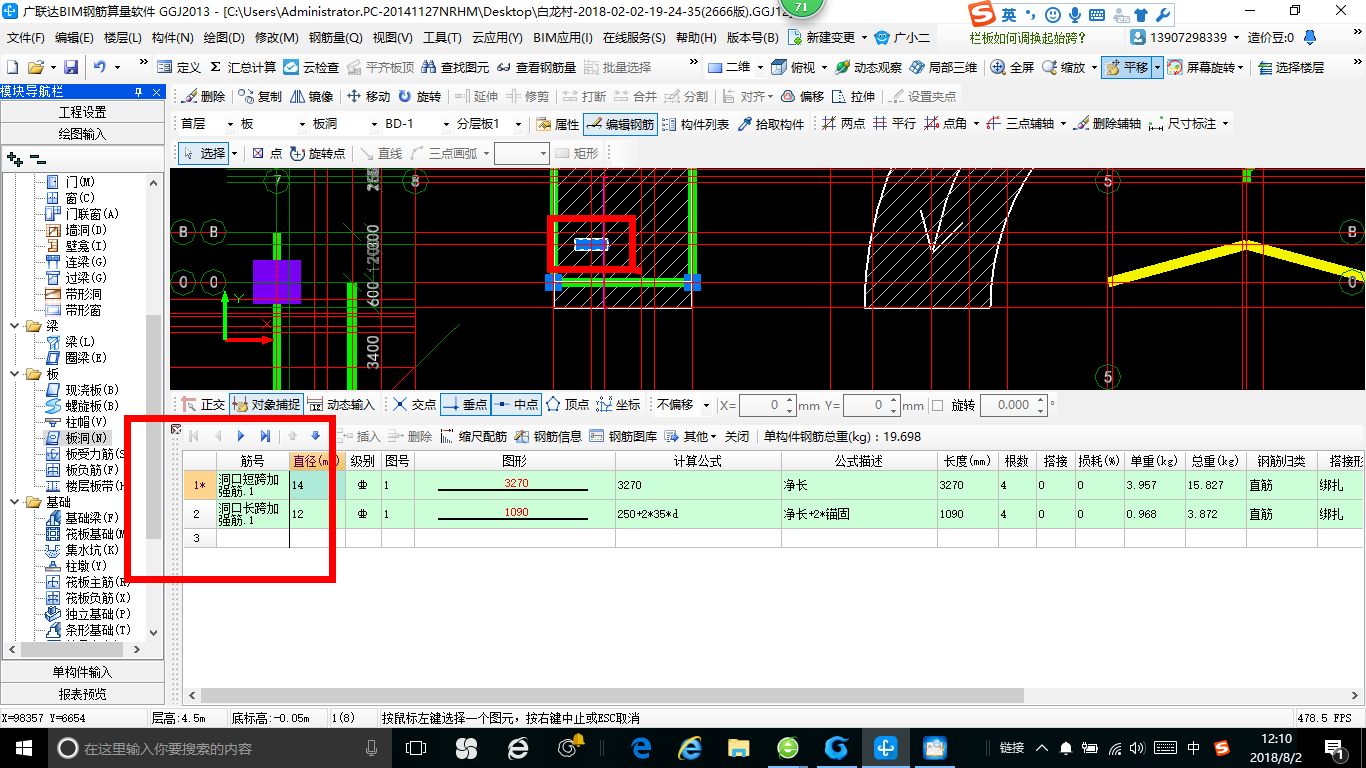
Task: Click 拾取构件 pick component eyedropper
Action: [771, 124]
